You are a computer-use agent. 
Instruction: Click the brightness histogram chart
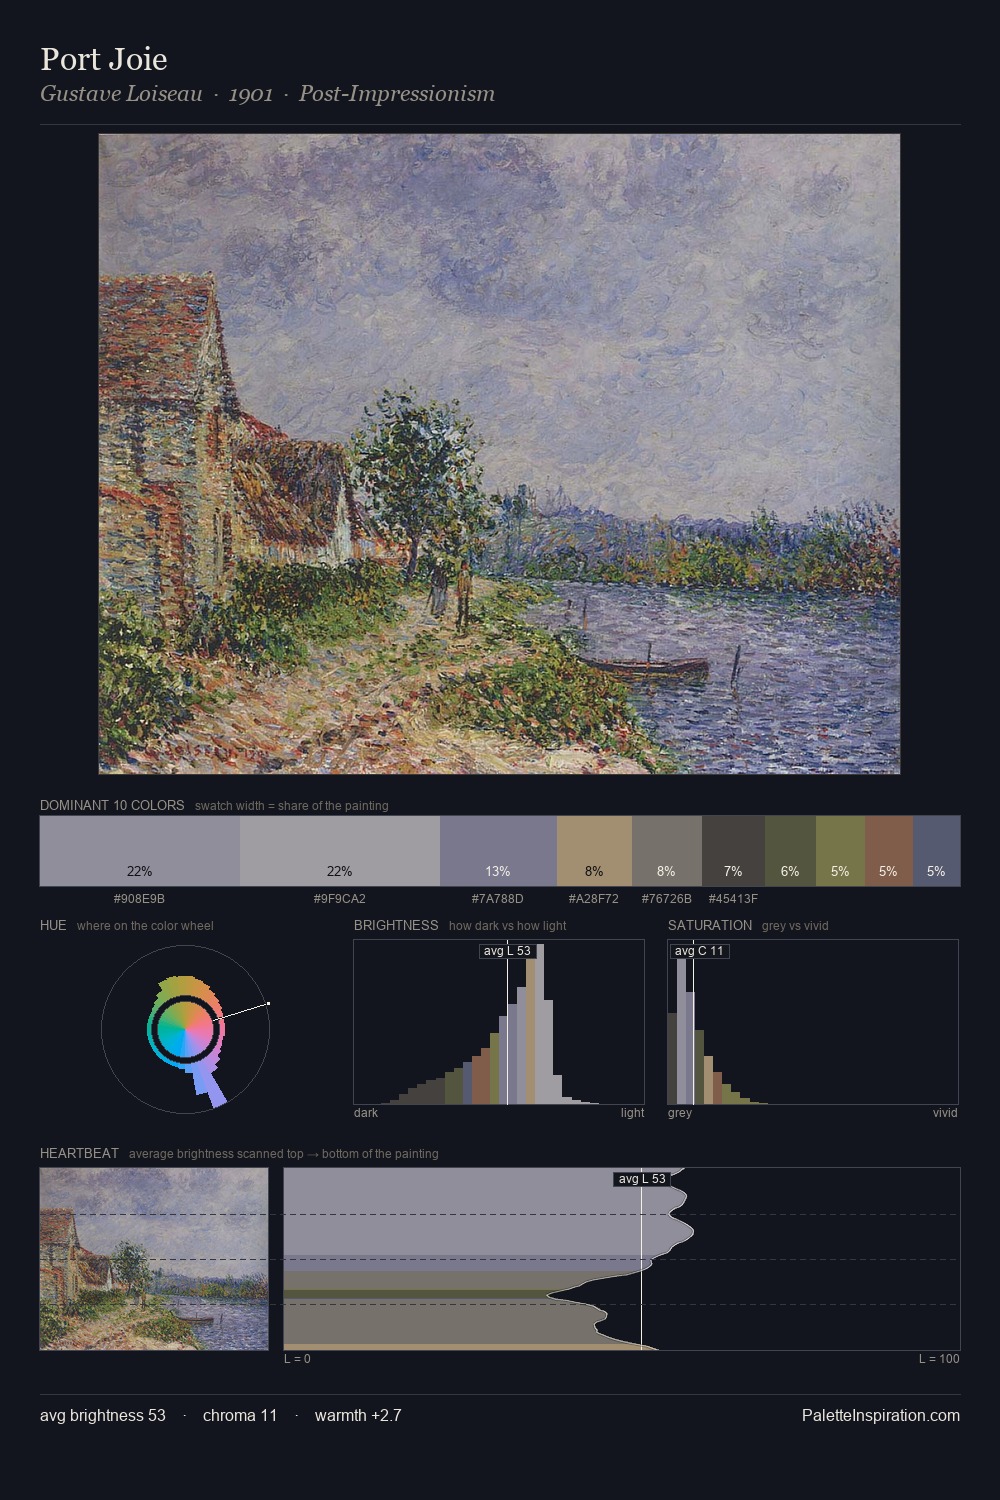[499, 1022]
